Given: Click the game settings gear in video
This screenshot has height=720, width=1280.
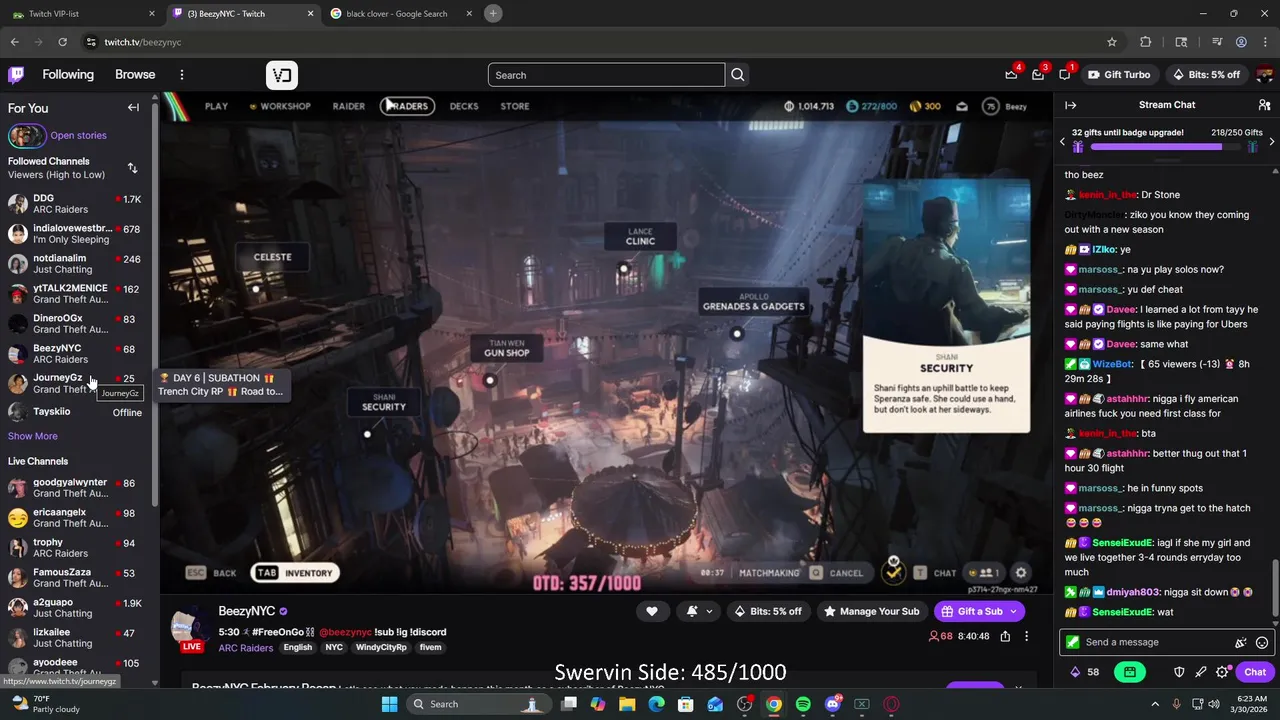Looking at the screenshot, I should [x=1020, y=573].
